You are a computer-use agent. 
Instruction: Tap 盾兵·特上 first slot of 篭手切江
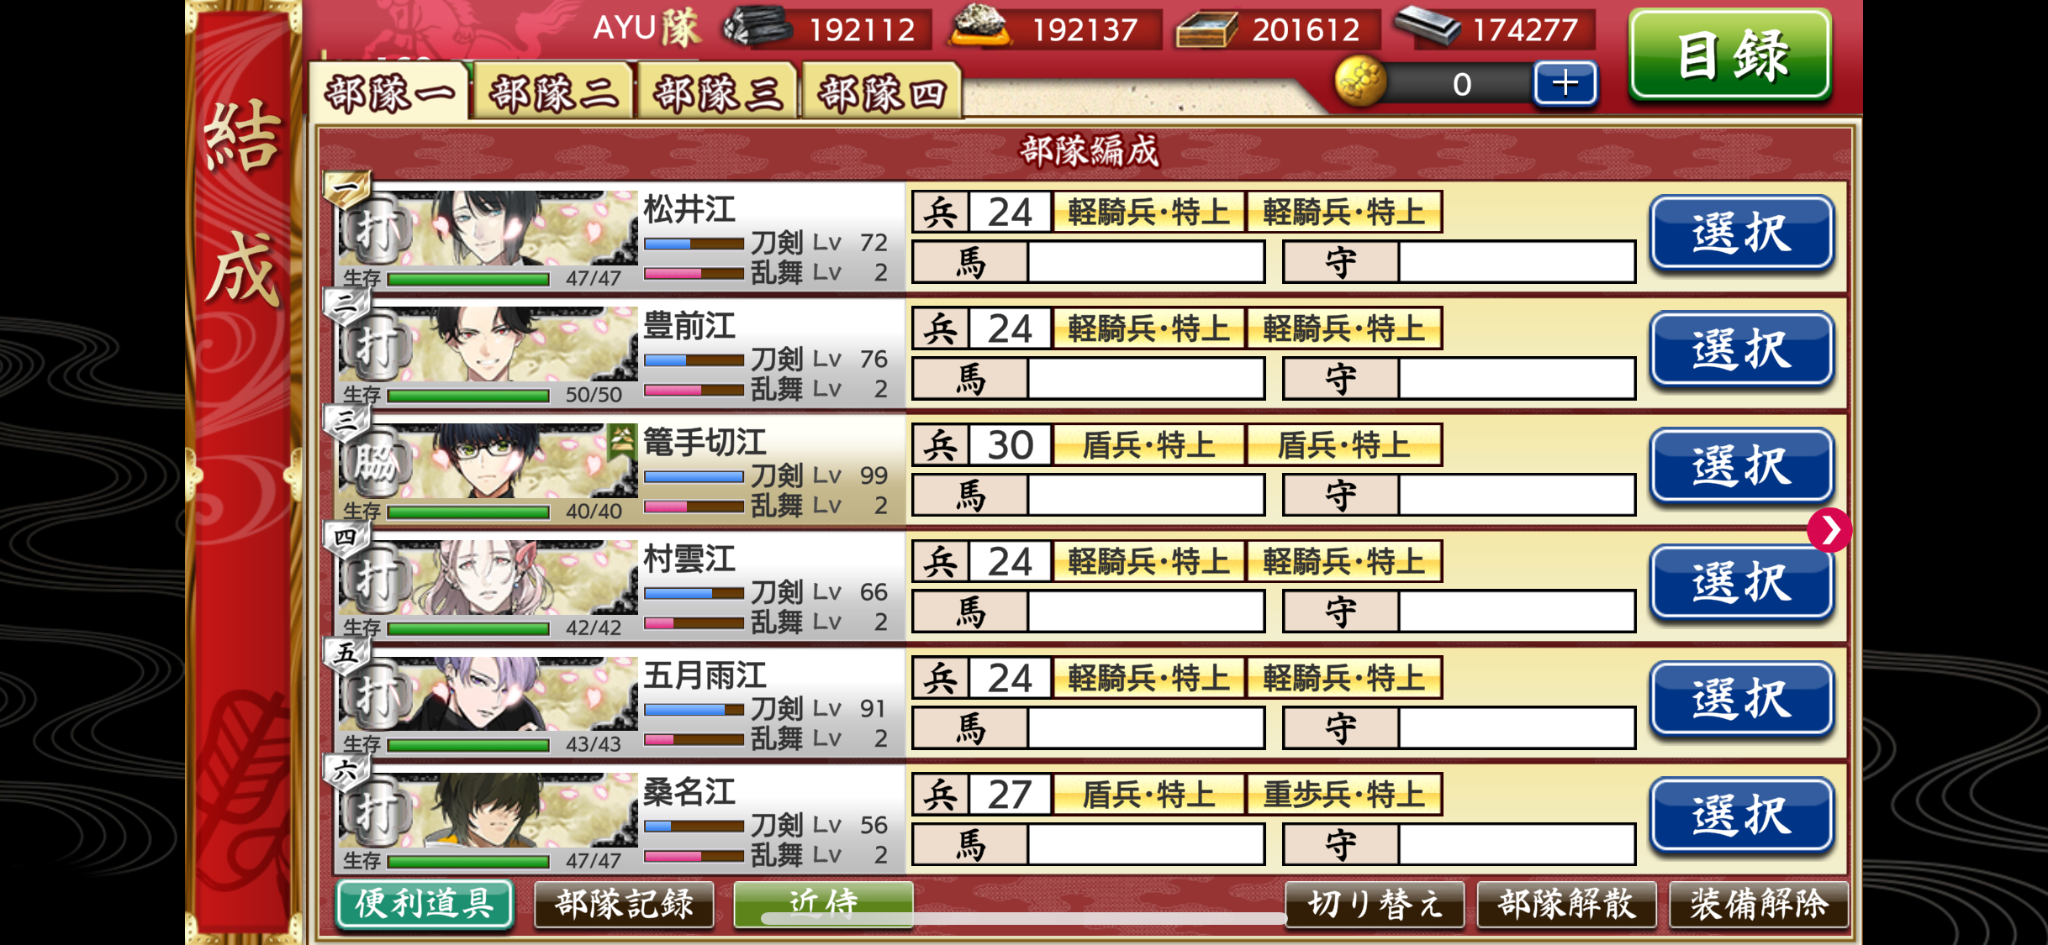[1149, 445]
